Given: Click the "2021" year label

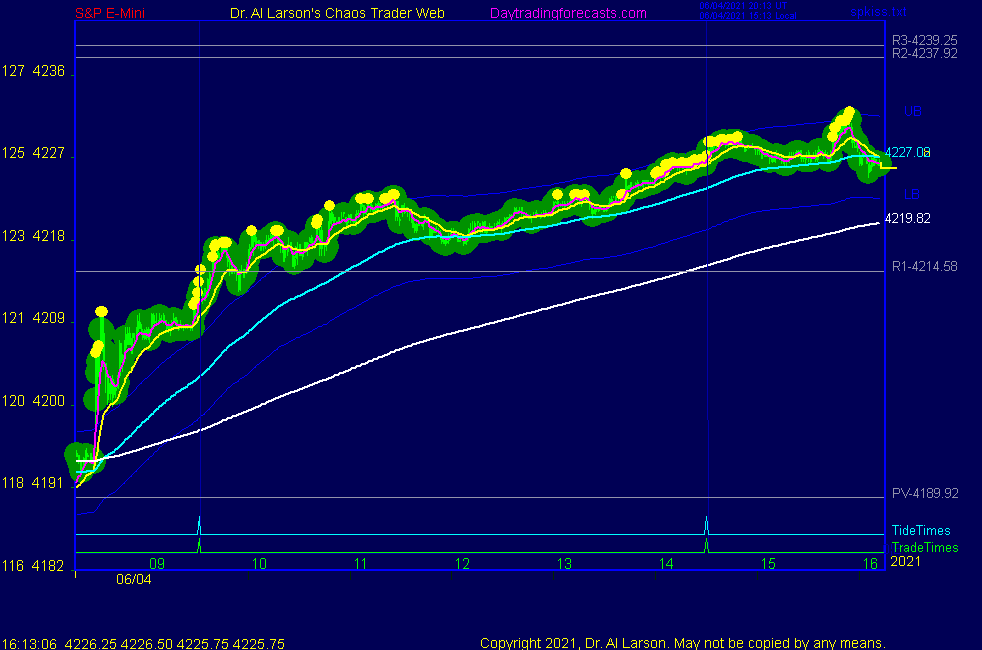Looking at the screenshot, I should 906,561.
